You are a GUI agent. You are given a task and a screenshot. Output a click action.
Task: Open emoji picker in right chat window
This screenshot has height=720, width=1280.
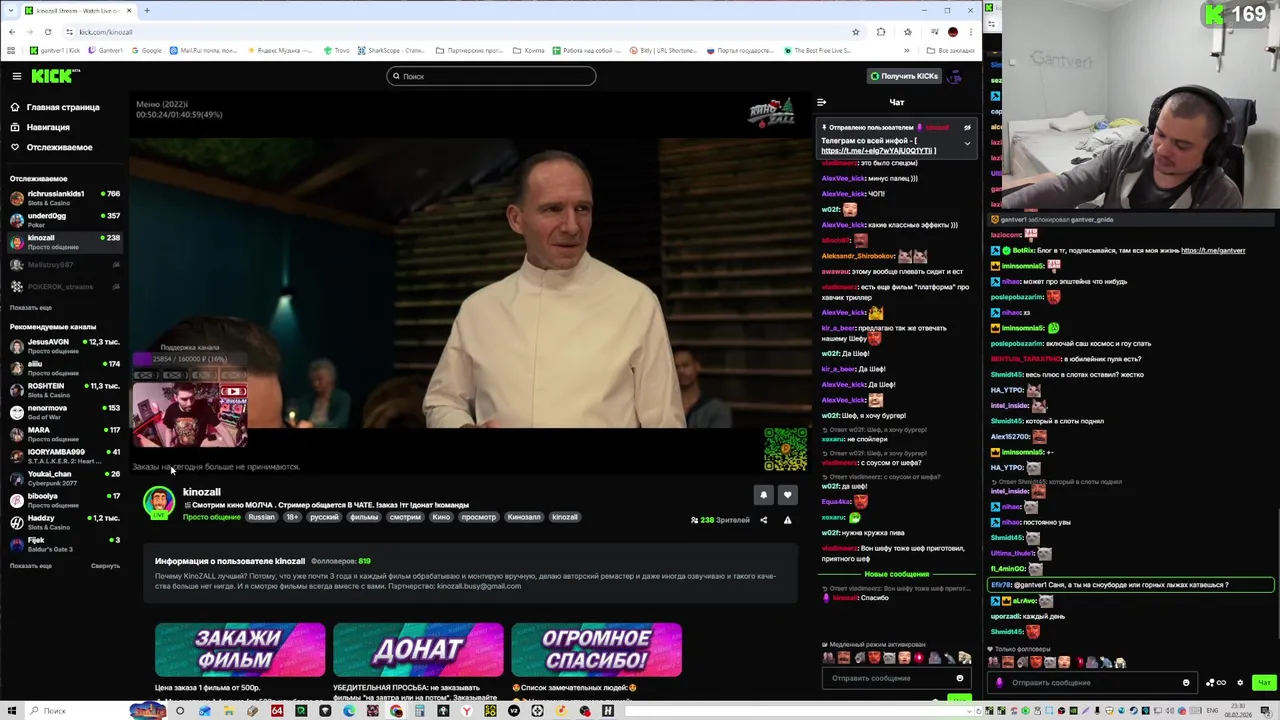[1186, 683]
